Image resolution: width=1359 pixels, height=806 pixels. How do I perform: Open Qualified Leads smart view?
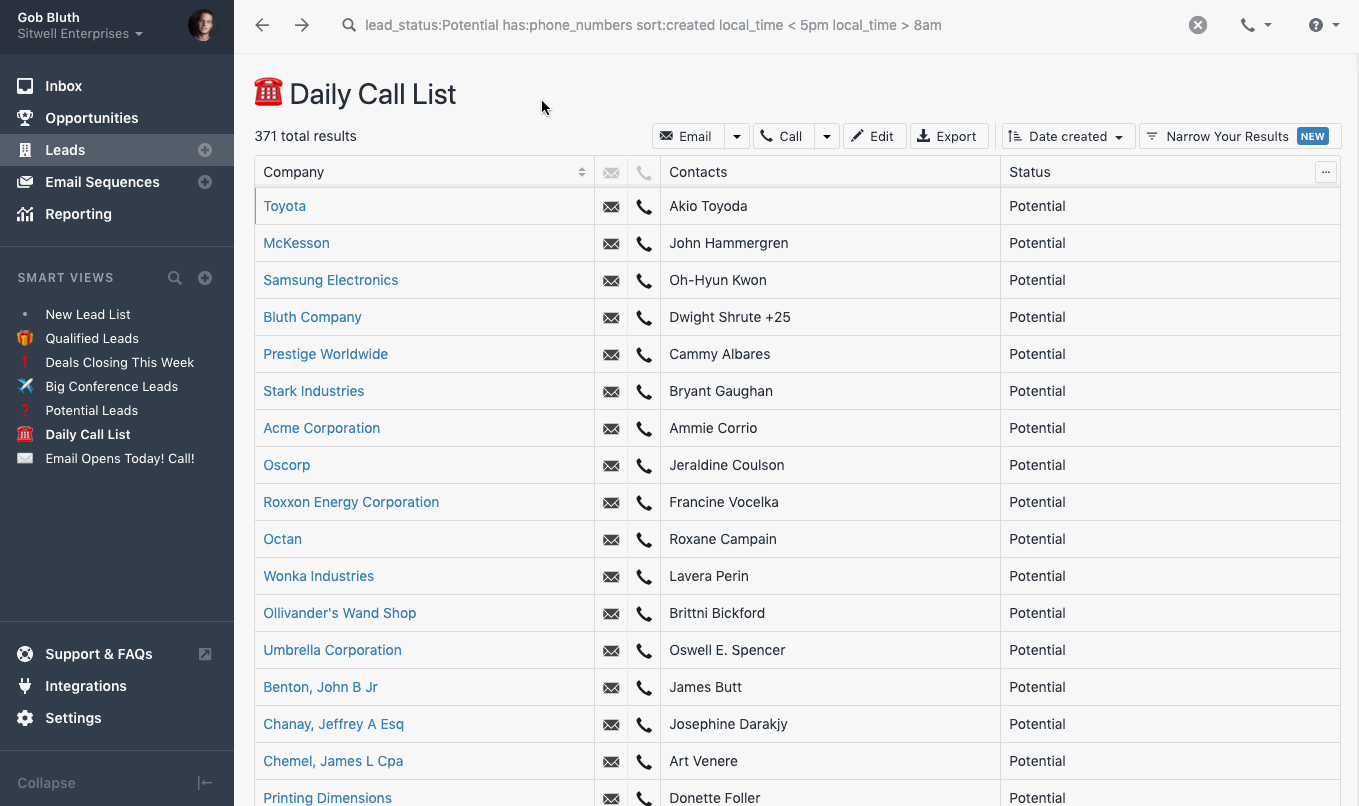92,338
